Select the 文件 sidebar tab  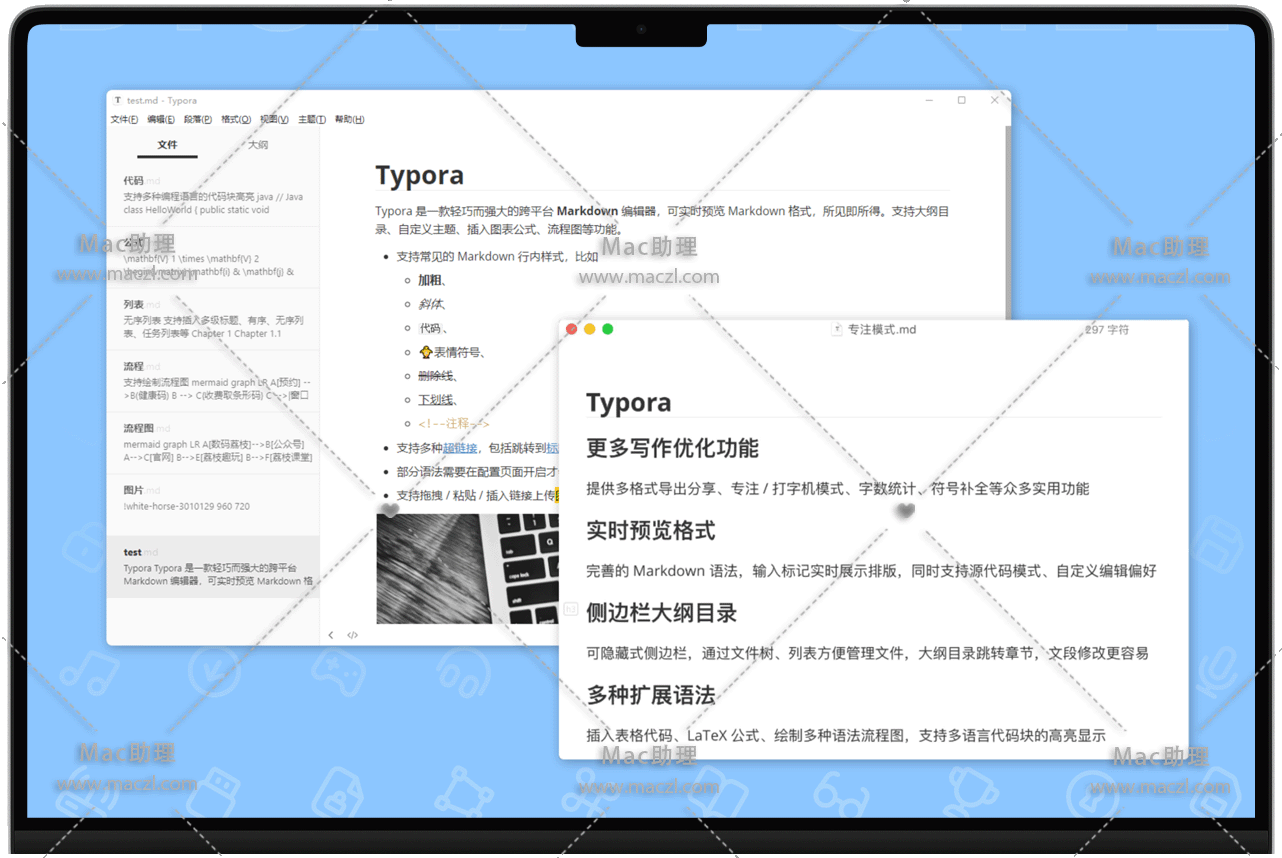coord(167,145)
